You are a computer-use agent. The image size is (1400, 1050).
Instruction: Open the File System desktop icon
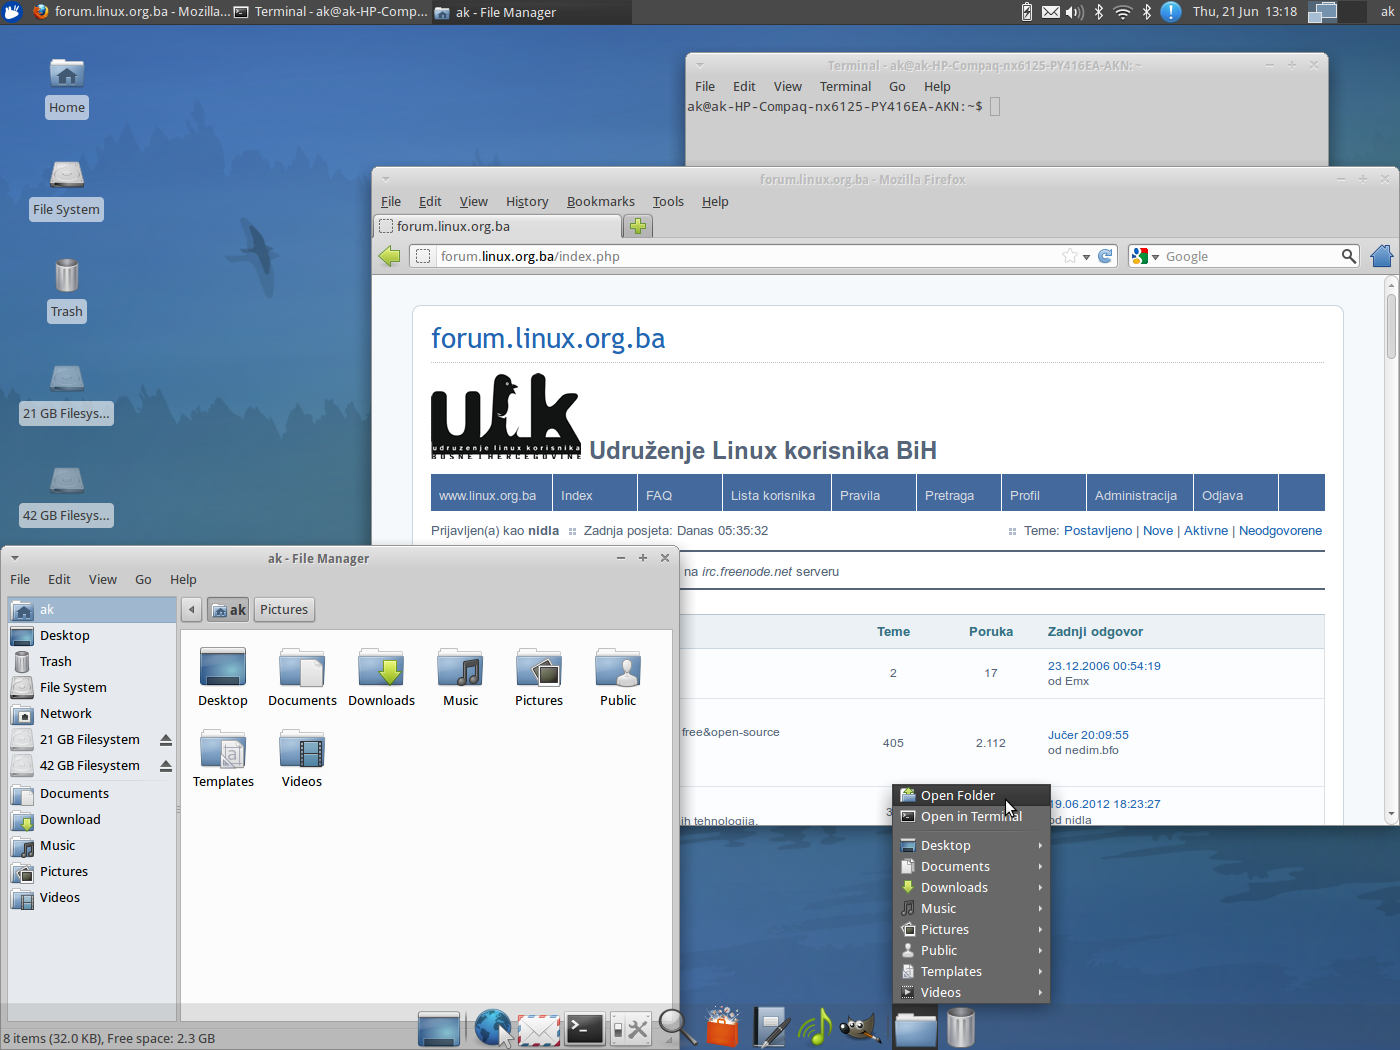click(x=66, y=190)
